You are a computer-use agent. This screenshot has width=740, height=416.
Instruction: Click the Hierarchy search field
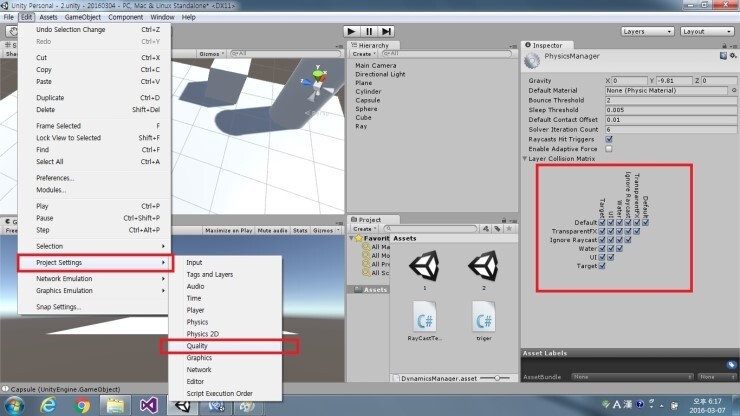click(446, 54)
